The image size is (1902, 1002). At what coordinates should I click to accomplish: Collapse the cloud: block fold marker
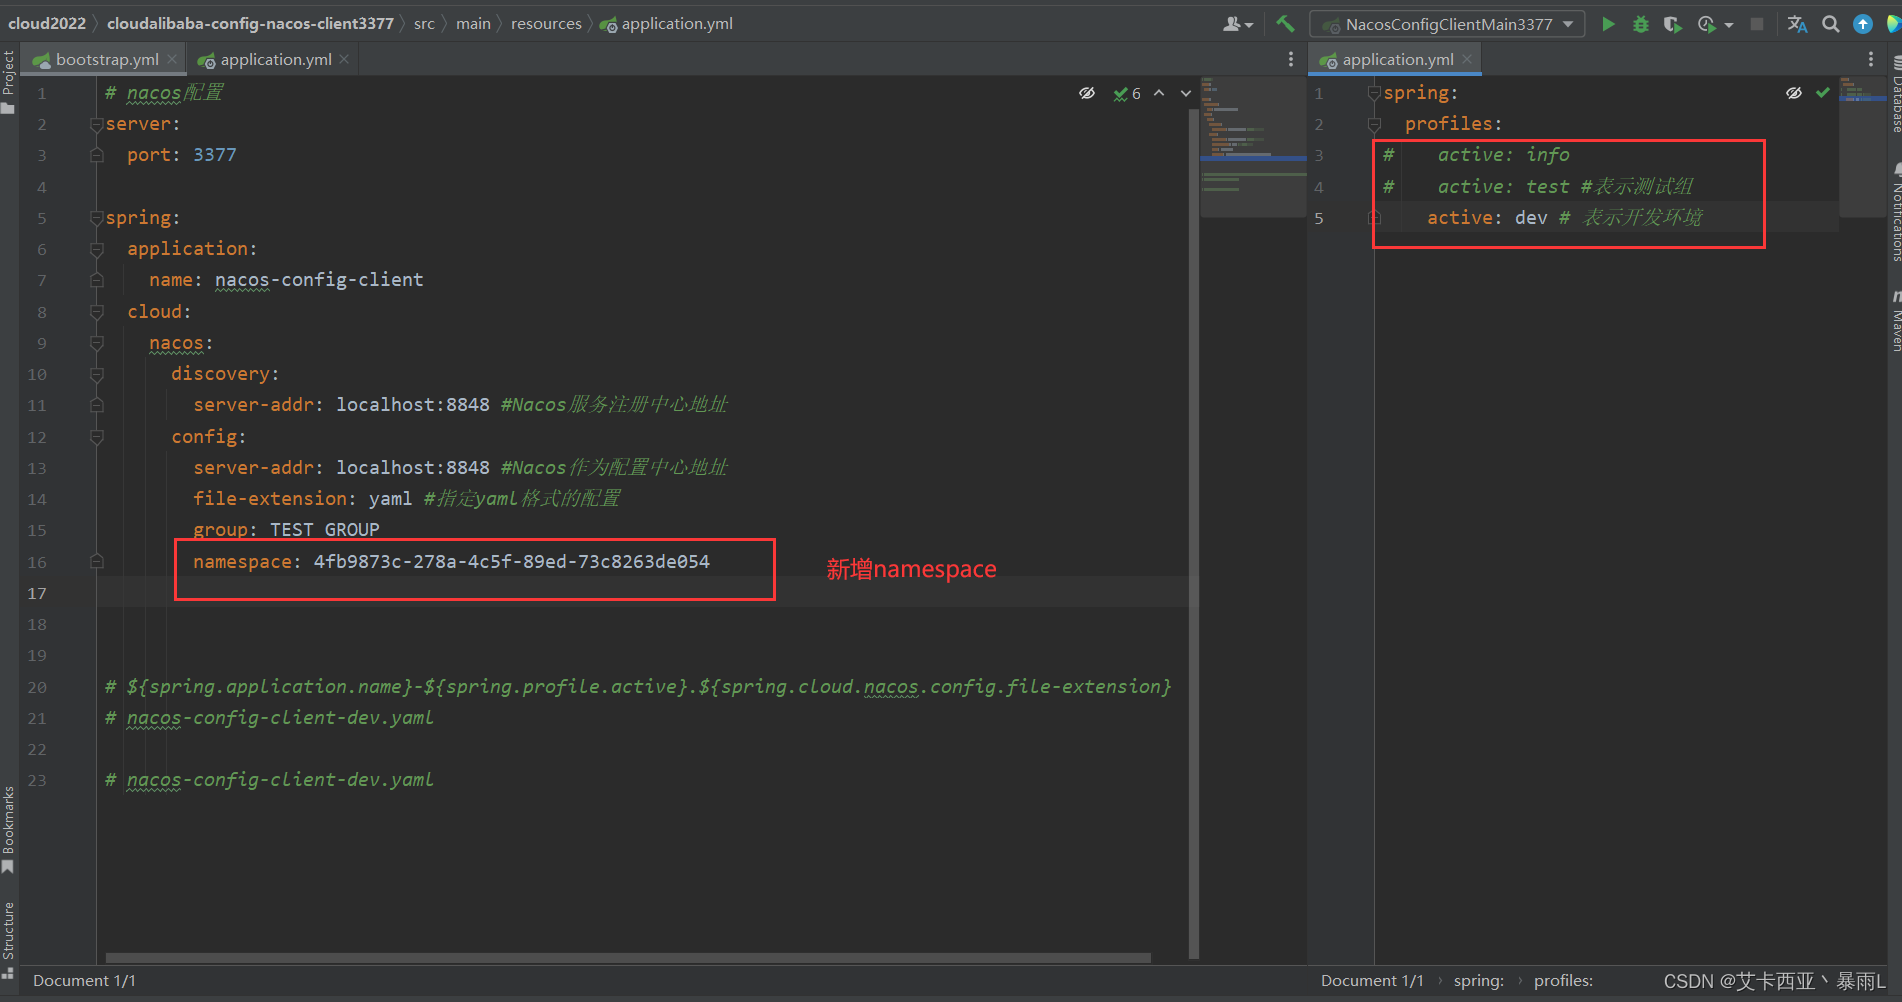97,312
